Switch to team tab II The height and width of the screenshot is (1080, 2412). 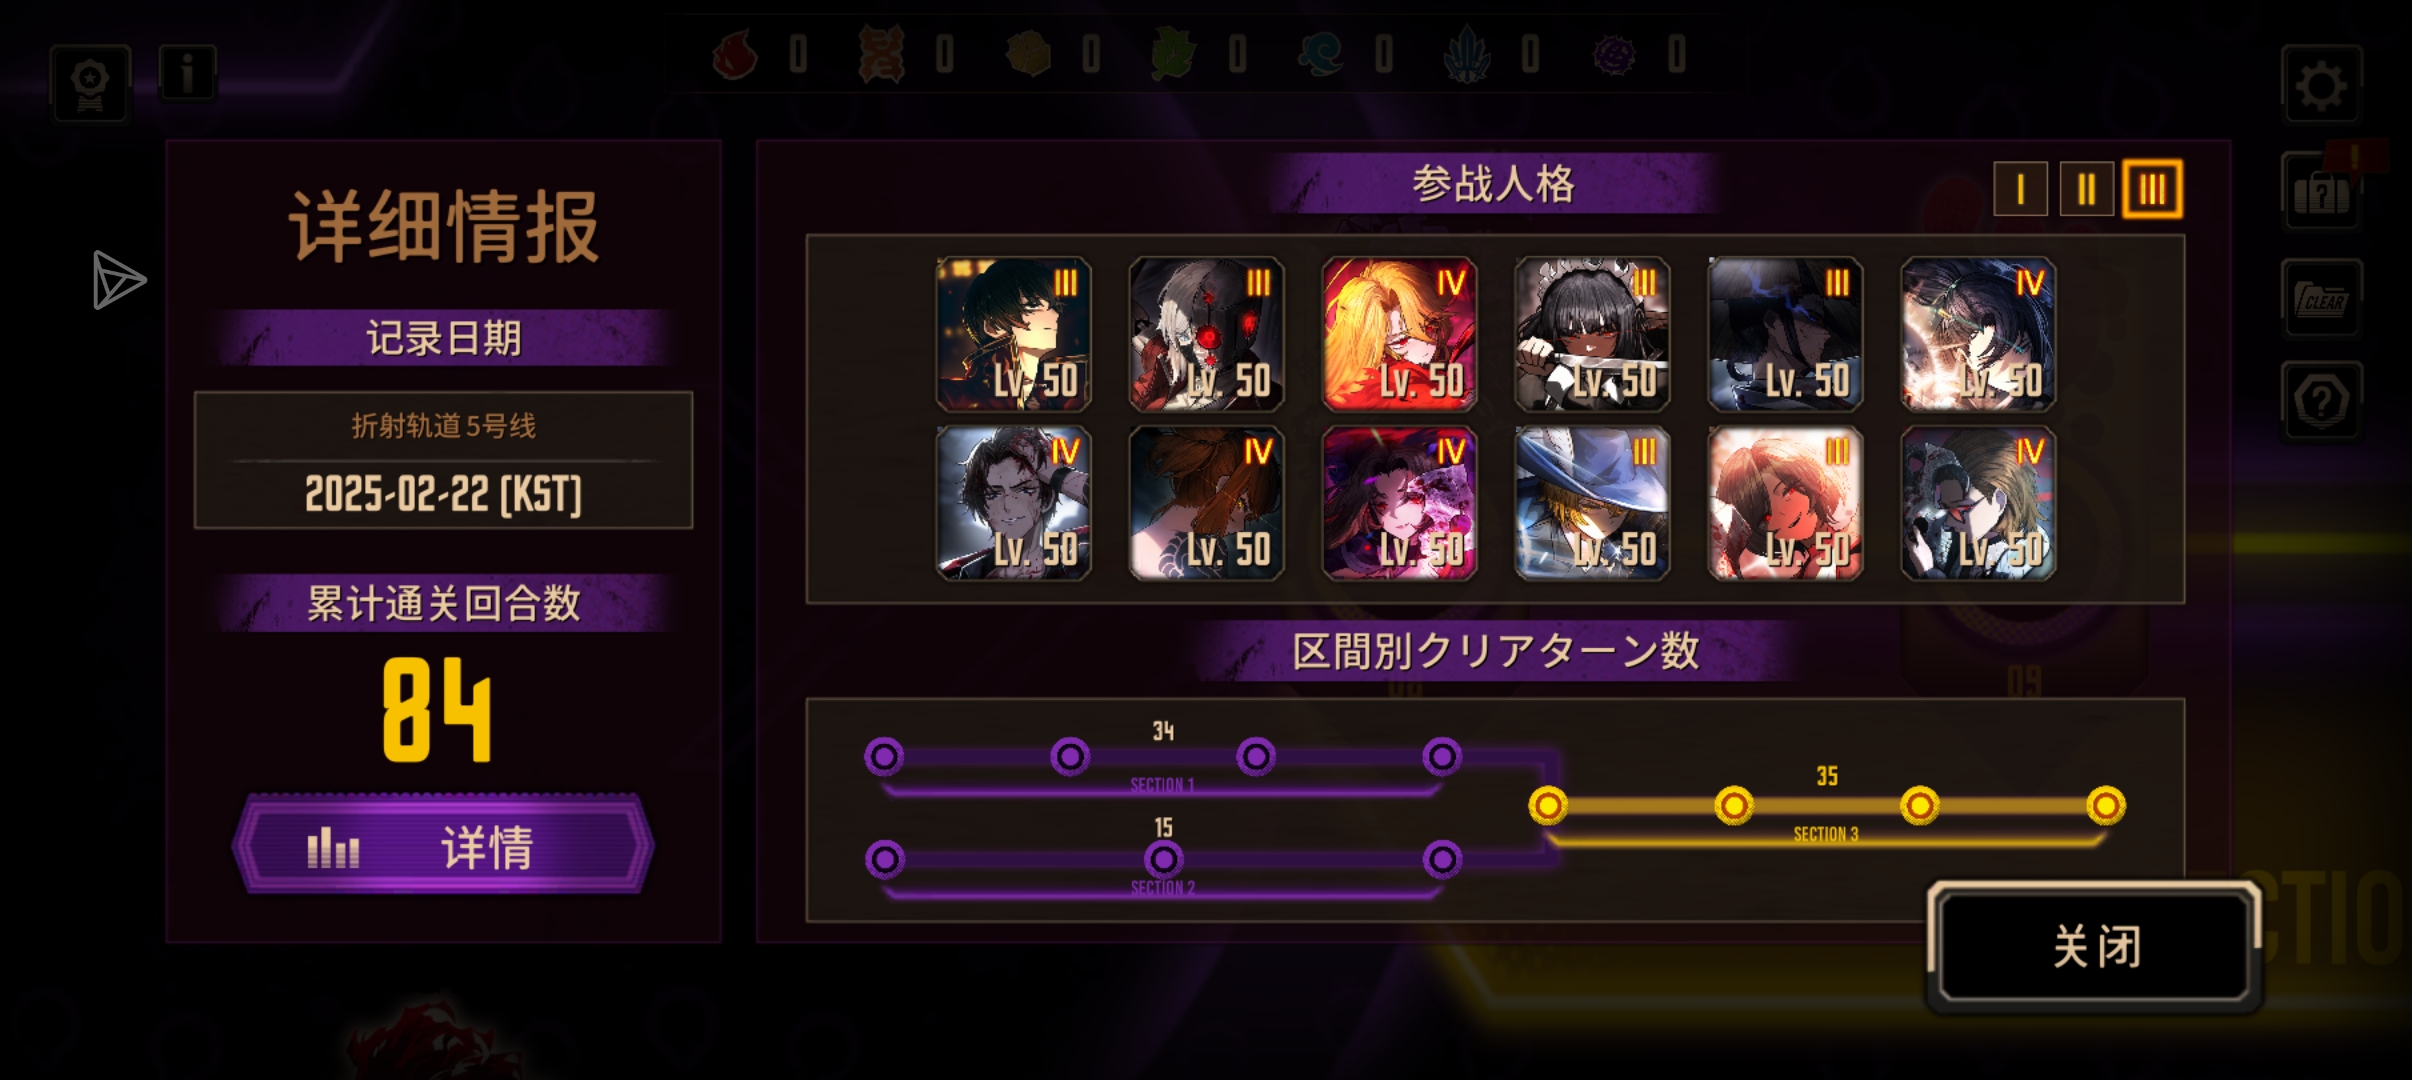pos(2086,188)
